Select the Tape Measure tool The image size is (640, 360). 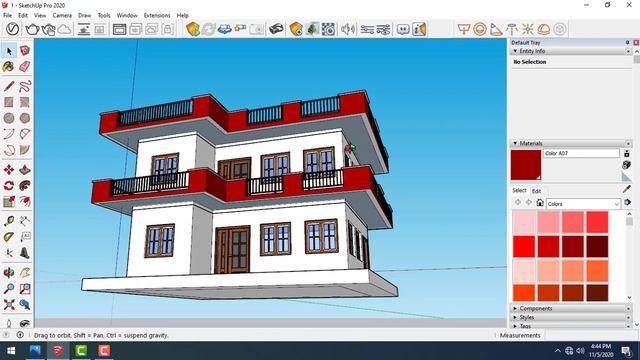click(9, 221)
